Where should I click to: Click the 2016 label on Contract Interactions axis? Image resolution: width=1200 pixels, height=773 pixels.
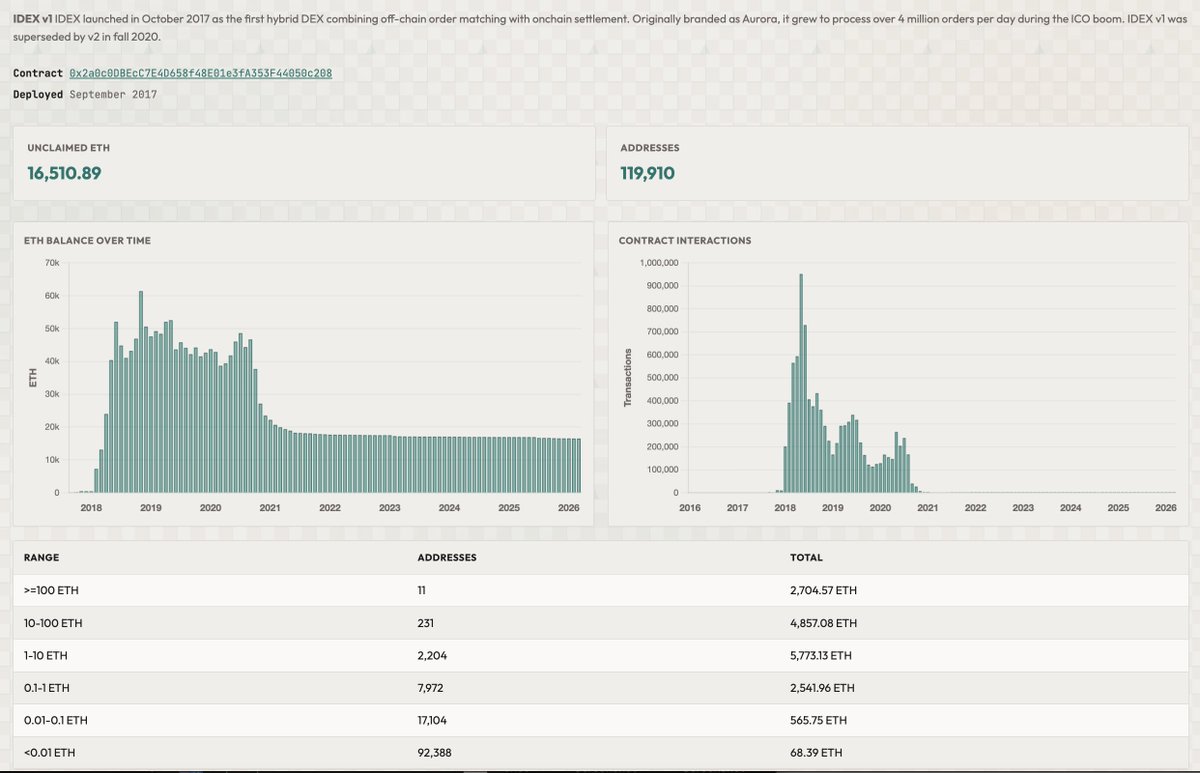point(690,508)
